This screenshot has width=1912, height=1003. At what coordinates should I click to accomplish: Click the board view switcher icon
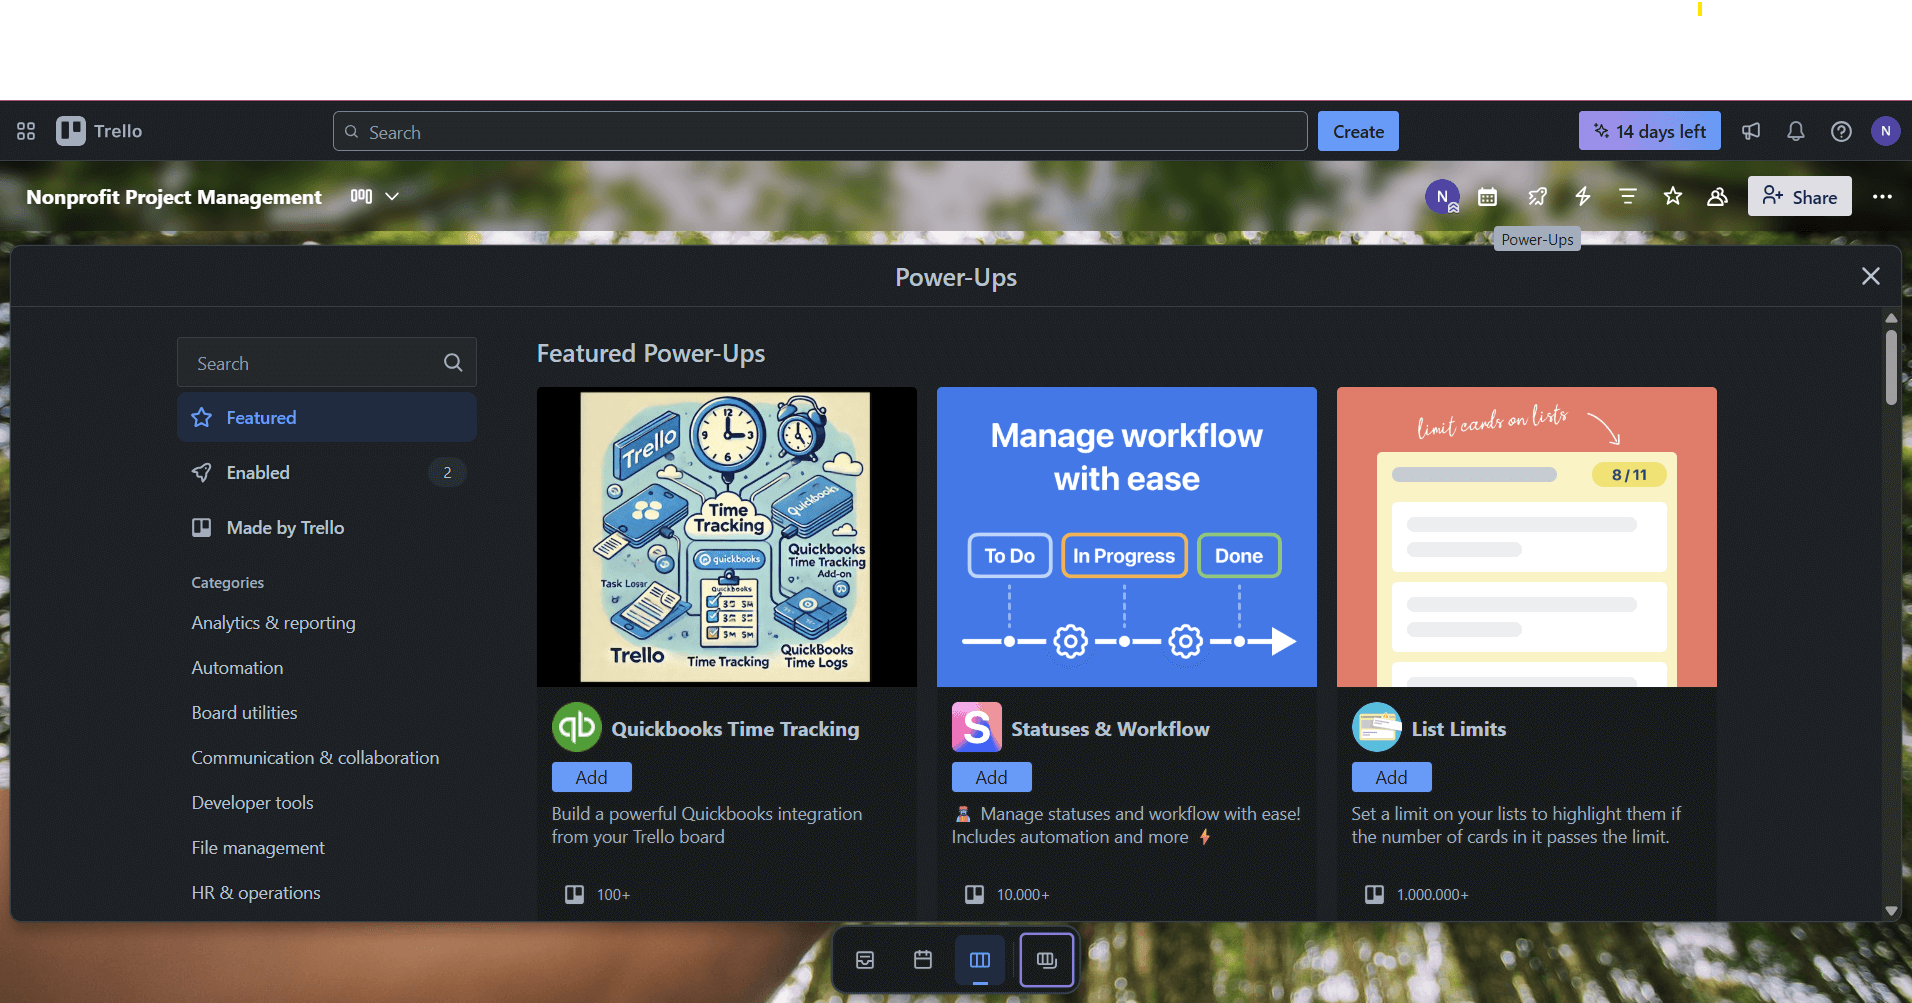click(x=361, y=196)
